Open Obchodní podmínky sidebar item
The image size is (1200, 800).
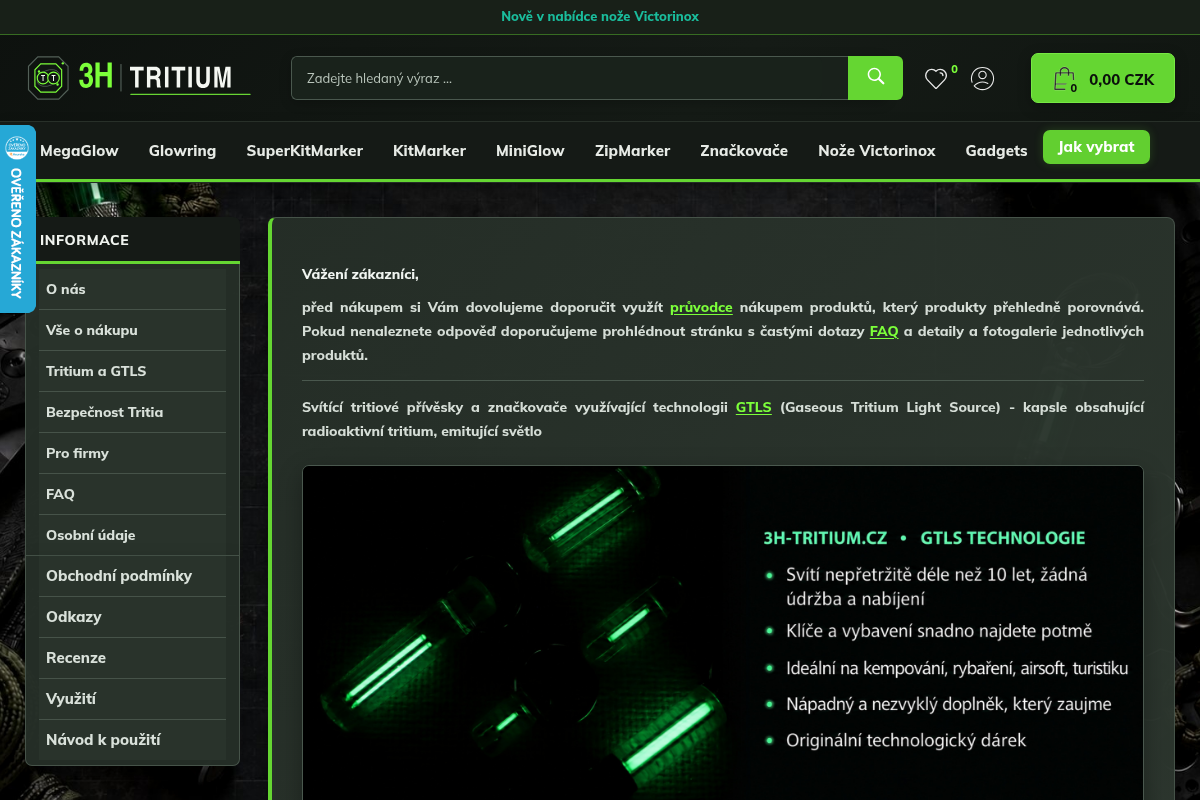(x=133, y=576)
